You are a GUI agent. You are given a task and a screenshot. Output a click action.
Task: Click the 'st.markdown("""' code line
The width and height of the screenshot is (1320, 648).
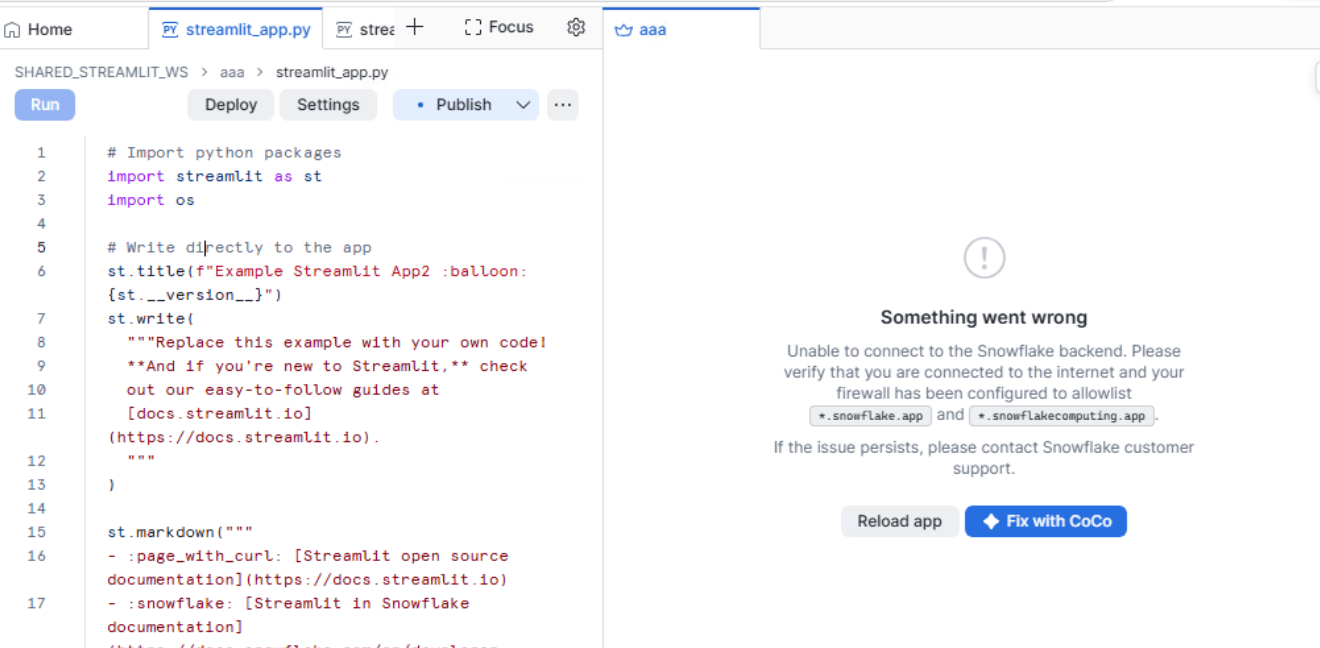pyautogui.click(x=181, y=532)
